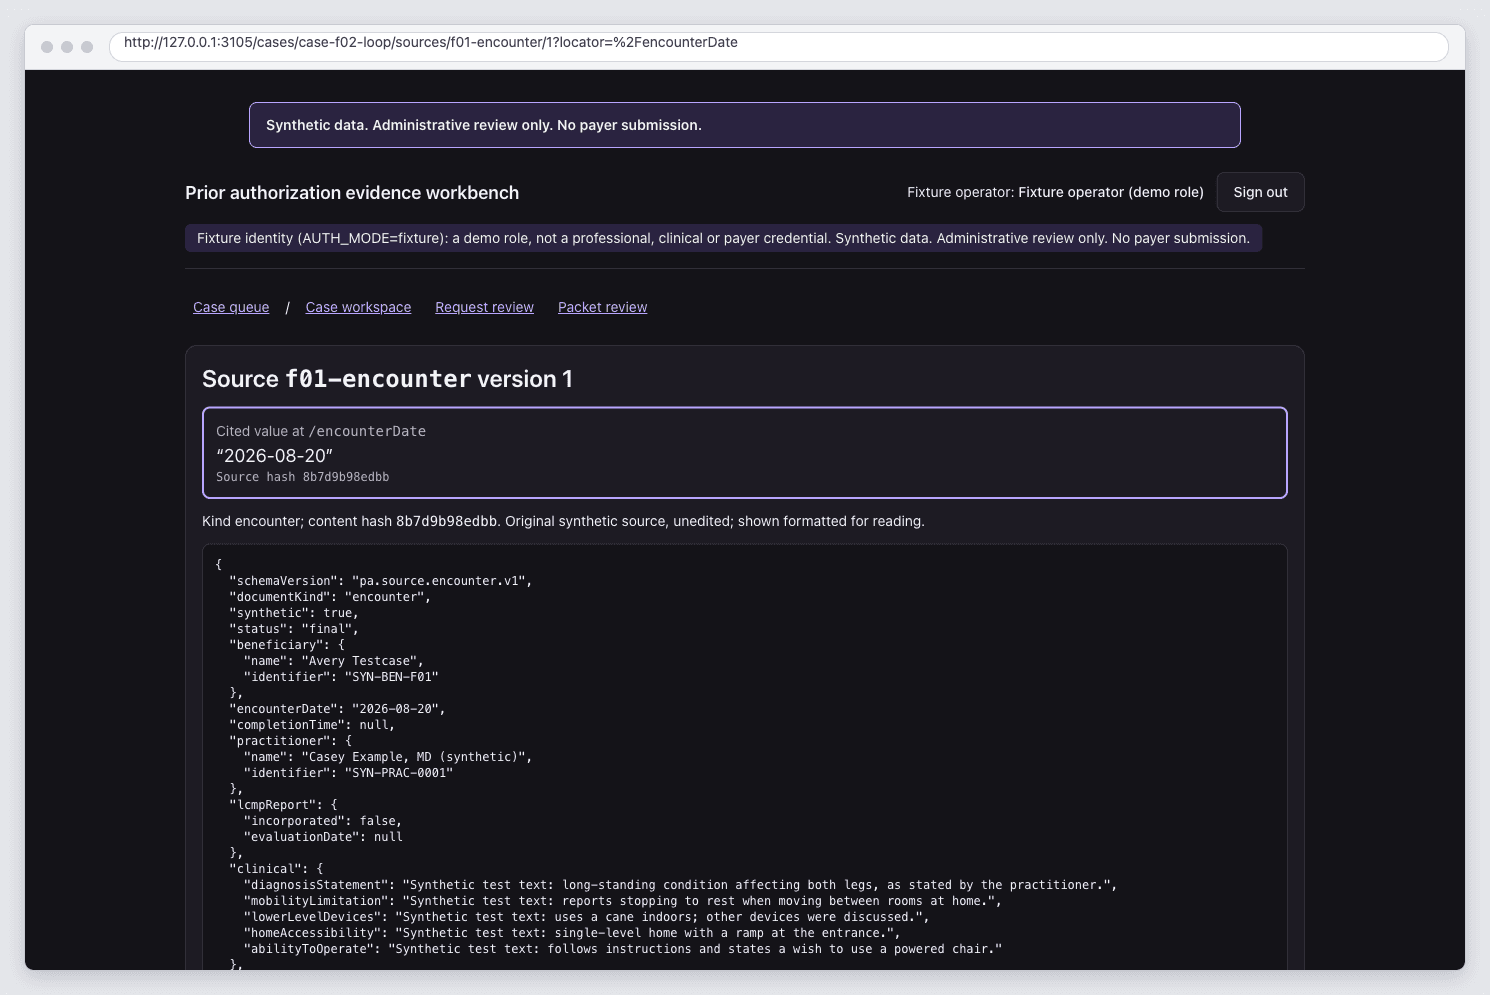
Task: Select the "synthetic": true JSON line
Action: point(294,613)
